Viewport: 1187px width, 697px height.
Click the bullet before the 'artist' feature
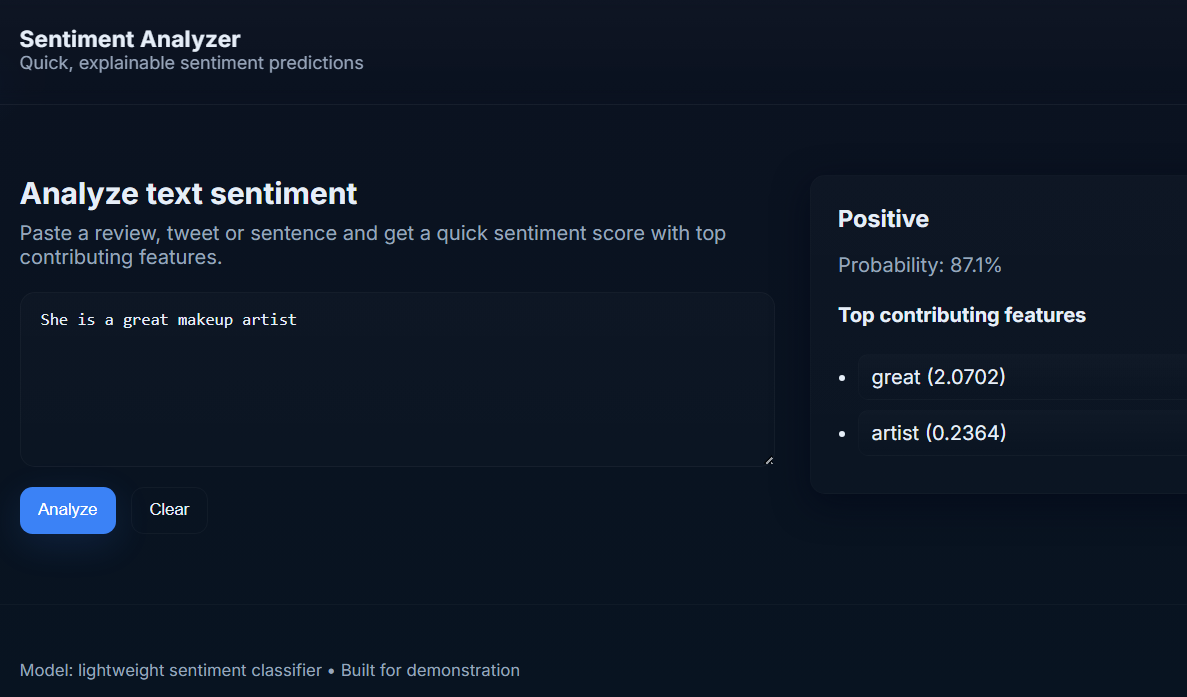[x=842, y=434]
